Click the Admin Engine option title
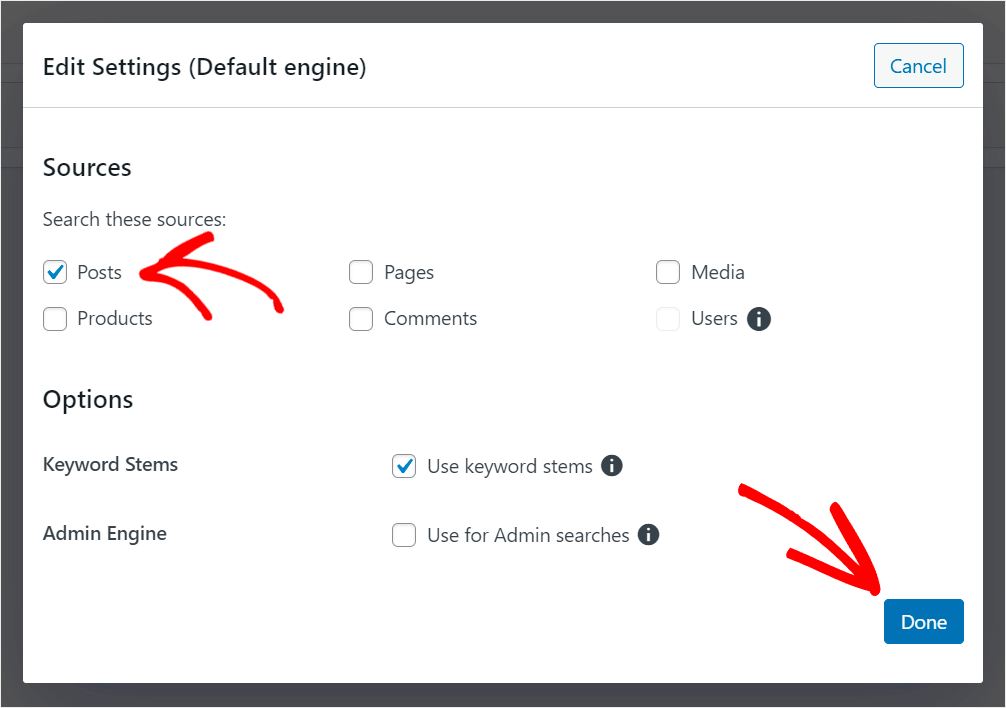1006x708 pixels. 105,534
